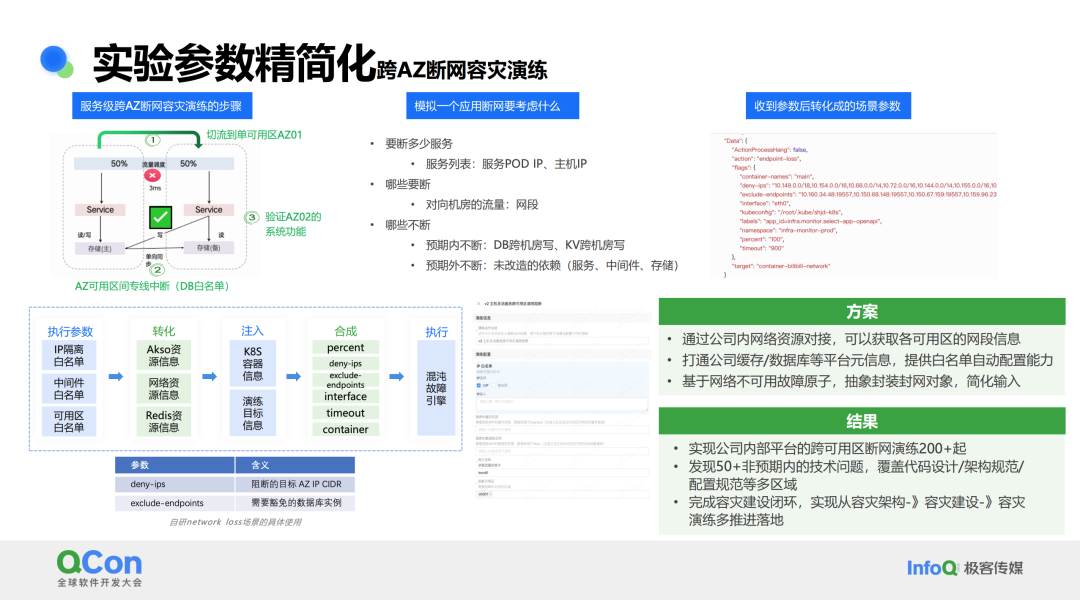Select the Redis资源信息 box
This screenshot has width=1080, height=600.
pyautogui.click(x=163, y=422)
